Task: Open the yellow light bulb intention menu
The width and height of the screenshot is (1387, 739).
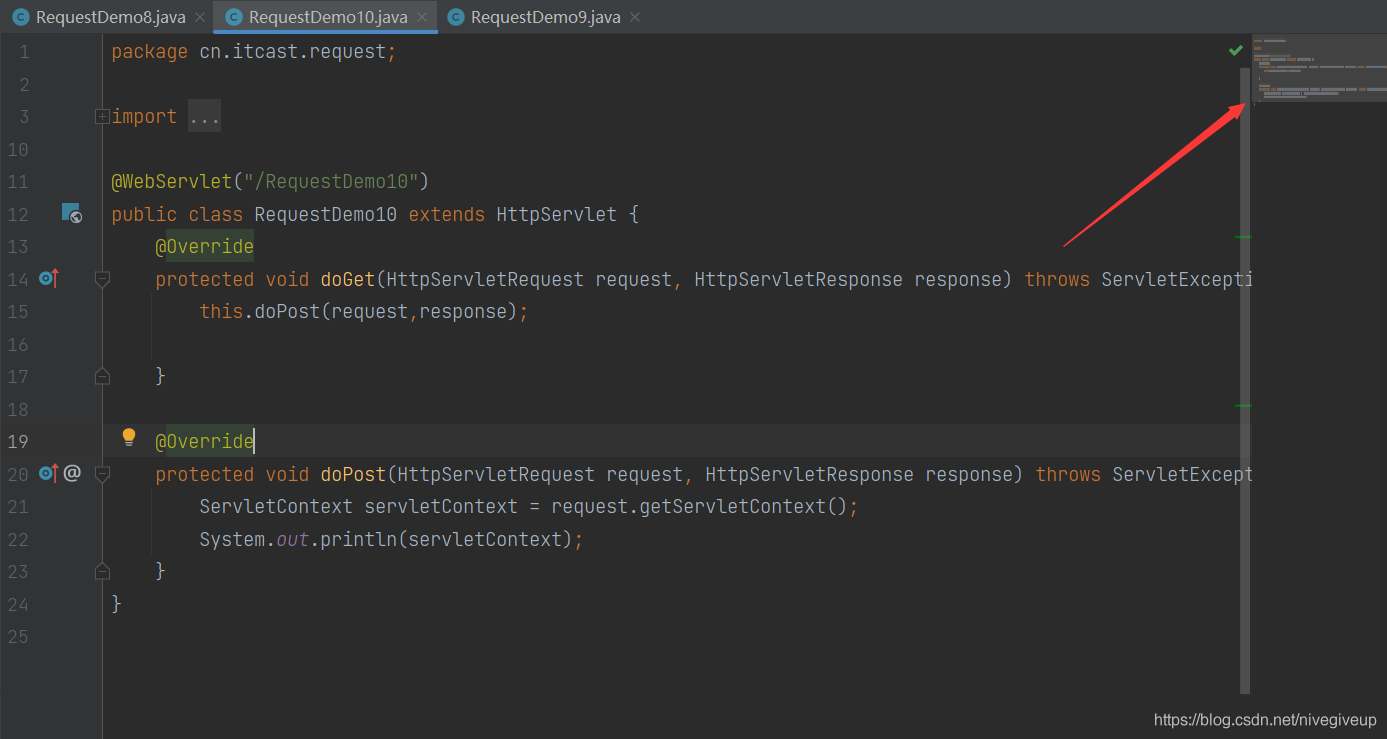Action: [x=129, y=437]
